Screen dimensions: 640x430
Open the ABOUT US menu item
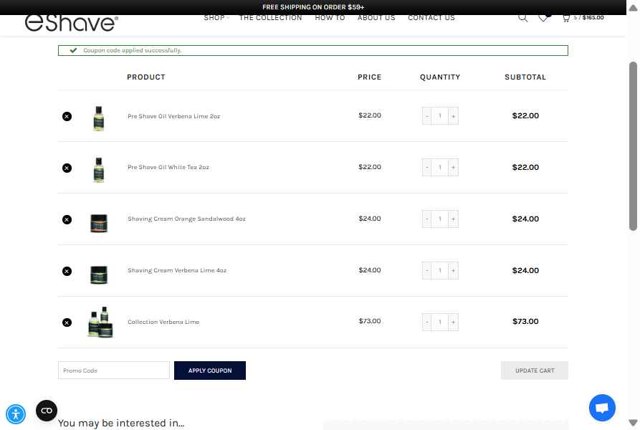click(376, 18)
